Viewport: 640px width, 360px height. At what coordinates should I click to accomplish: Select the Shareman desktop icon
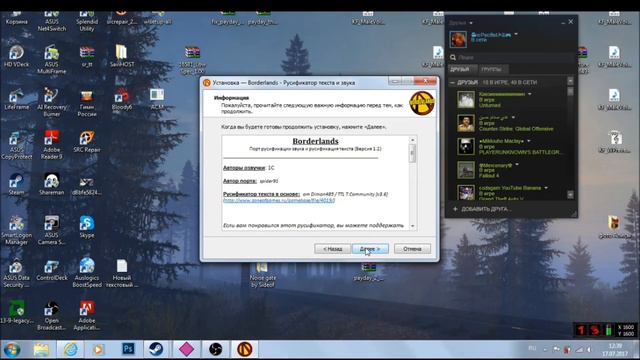coord(51,184)
